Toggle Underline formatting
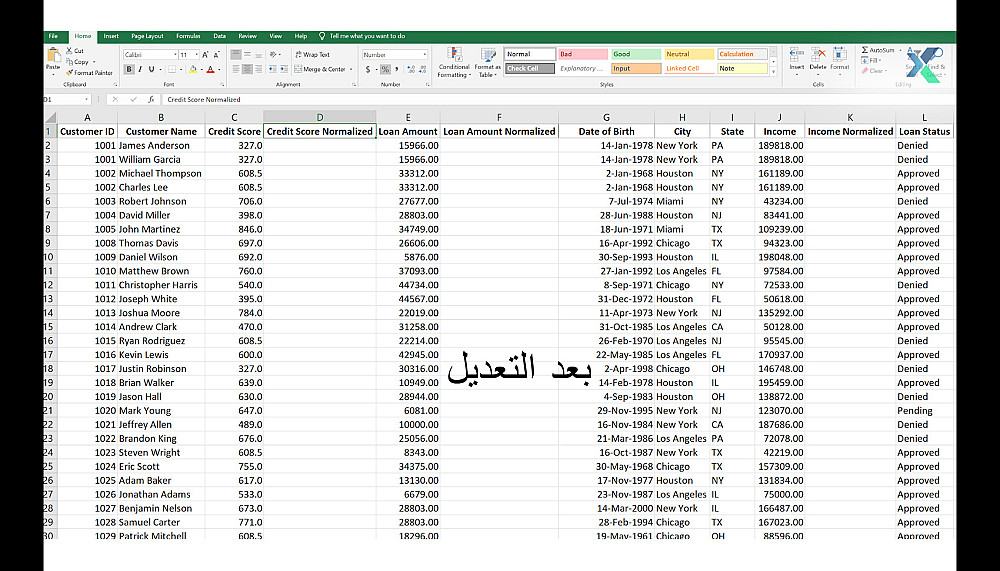This screenshot has height=571, width=1000. (151, 69)
